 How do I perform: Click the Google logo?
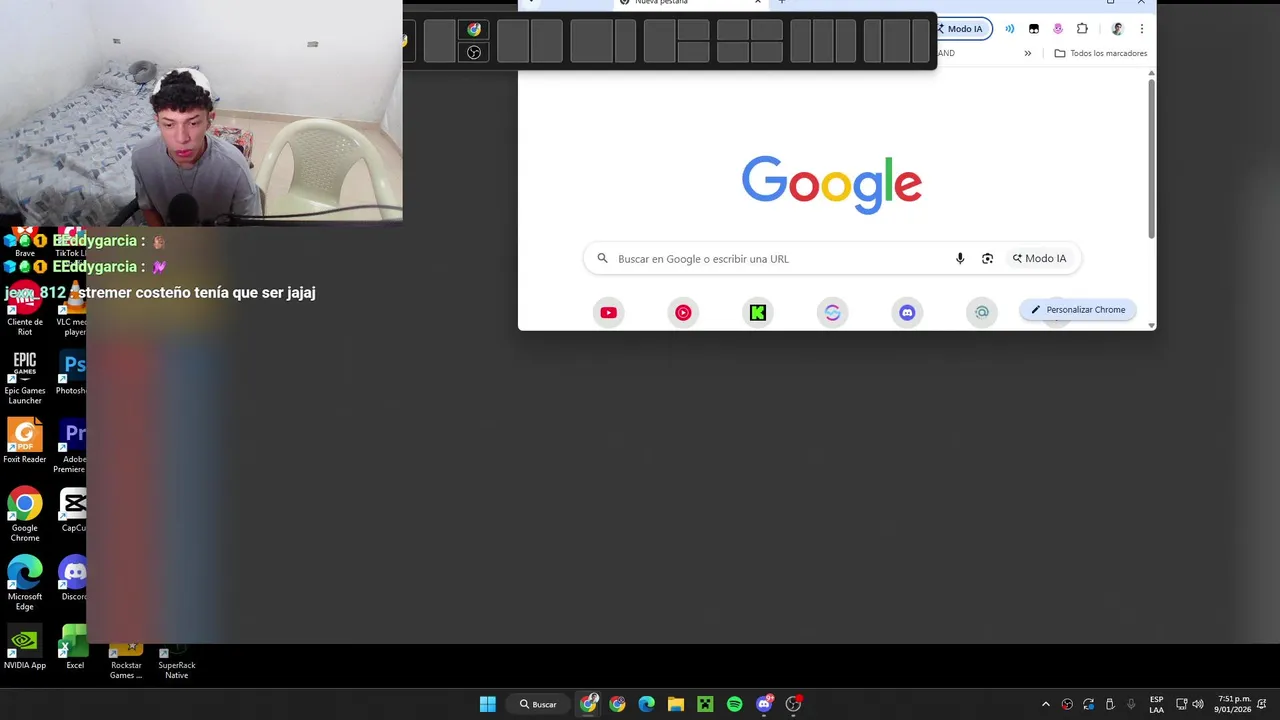pos(831,184)
